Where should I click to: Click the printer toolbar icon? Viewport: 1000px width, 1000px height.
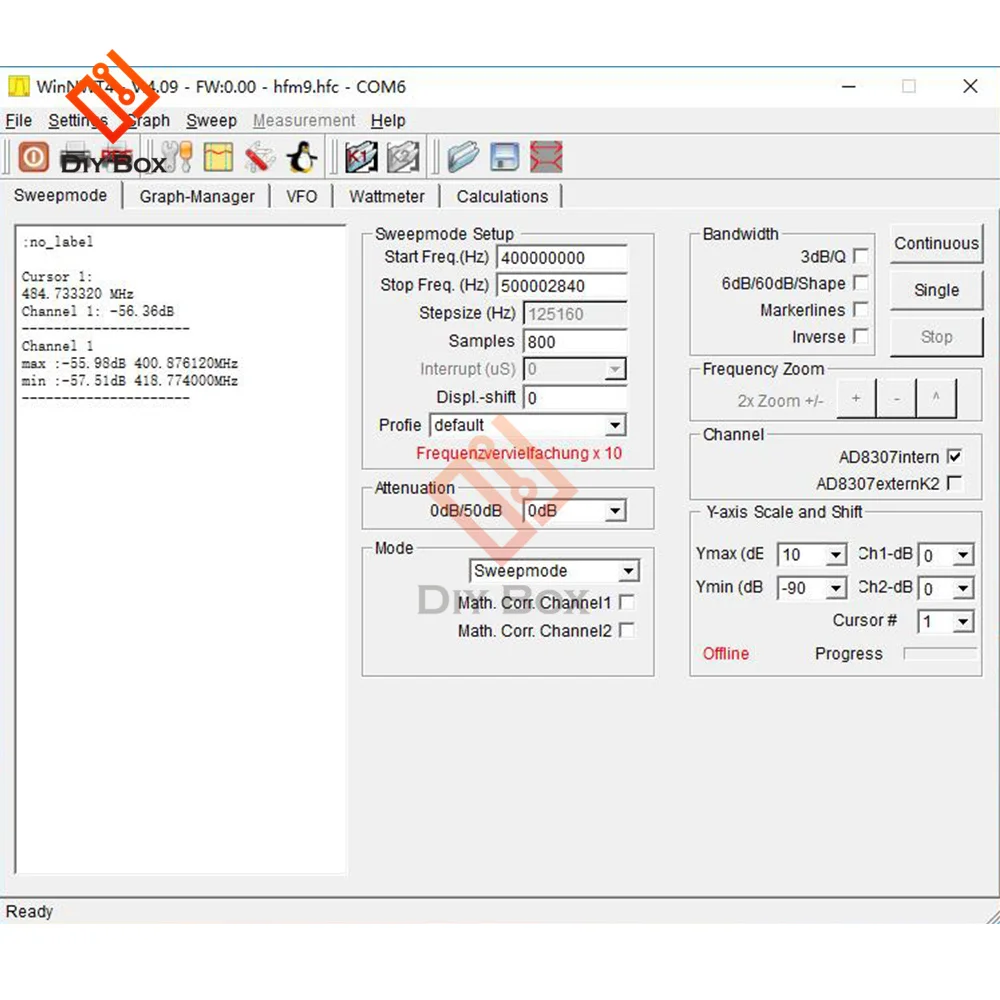point(75,157)
